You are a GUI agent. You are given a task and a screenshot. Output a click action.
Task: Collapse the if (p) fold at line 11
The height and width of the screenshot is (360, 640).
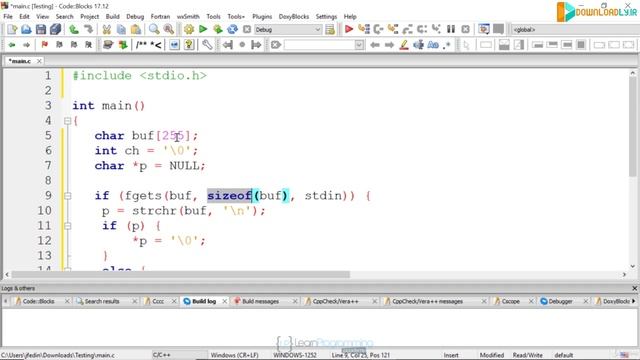(x=67, y=226)
